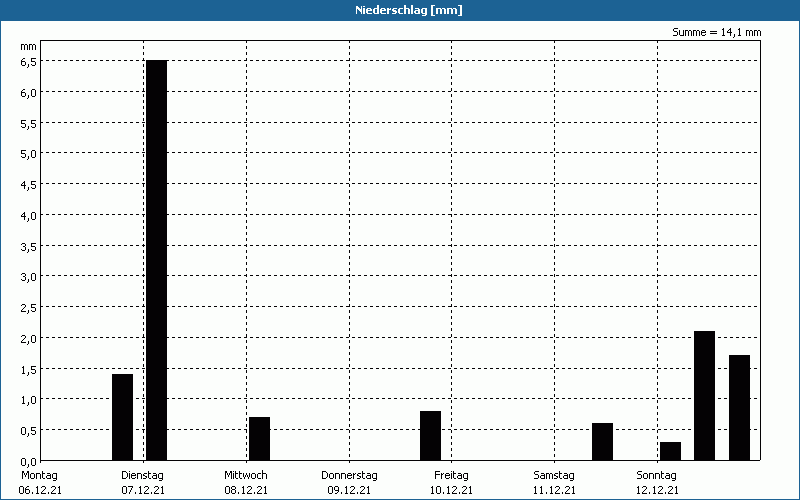The width and height of the screenshot is (800, 500).
Task: Click the 4,5 y-axis value
Action: [x=29, y=185]
